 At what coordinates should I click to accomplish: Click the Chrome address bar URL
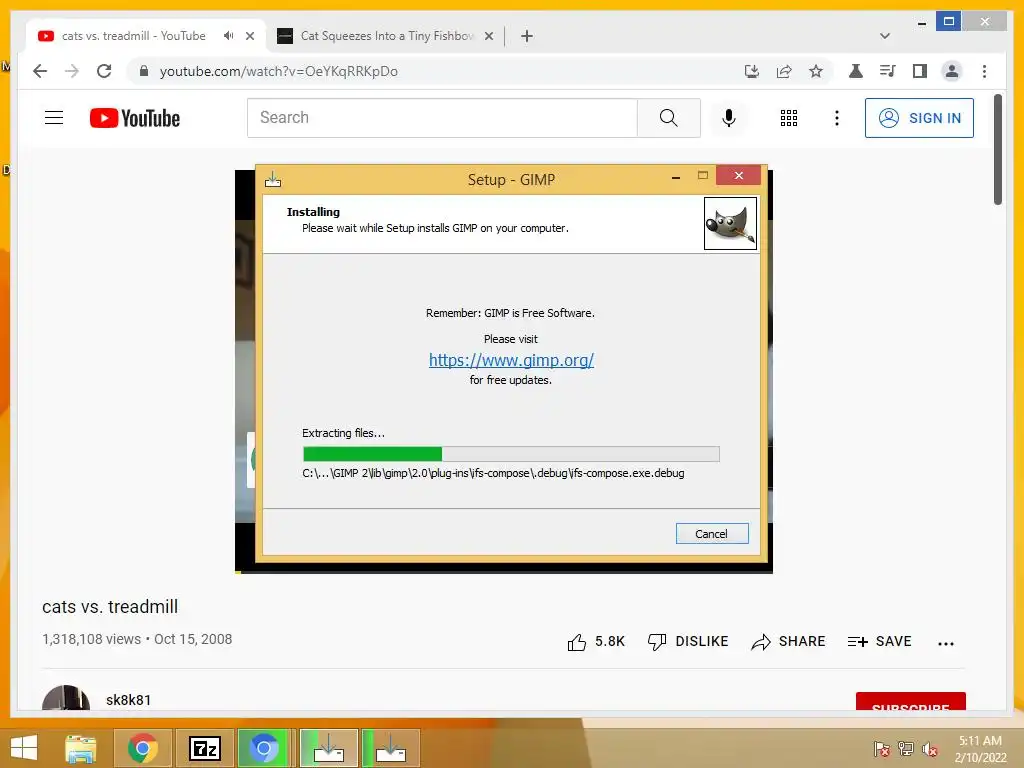(x=279, y=71)
